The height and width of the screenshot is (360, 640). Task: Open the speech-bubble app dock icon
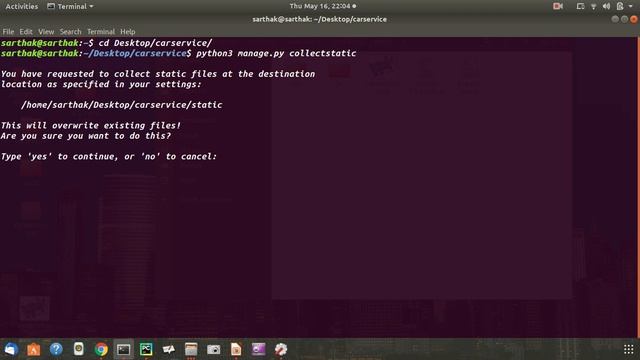tap(168, 349)
